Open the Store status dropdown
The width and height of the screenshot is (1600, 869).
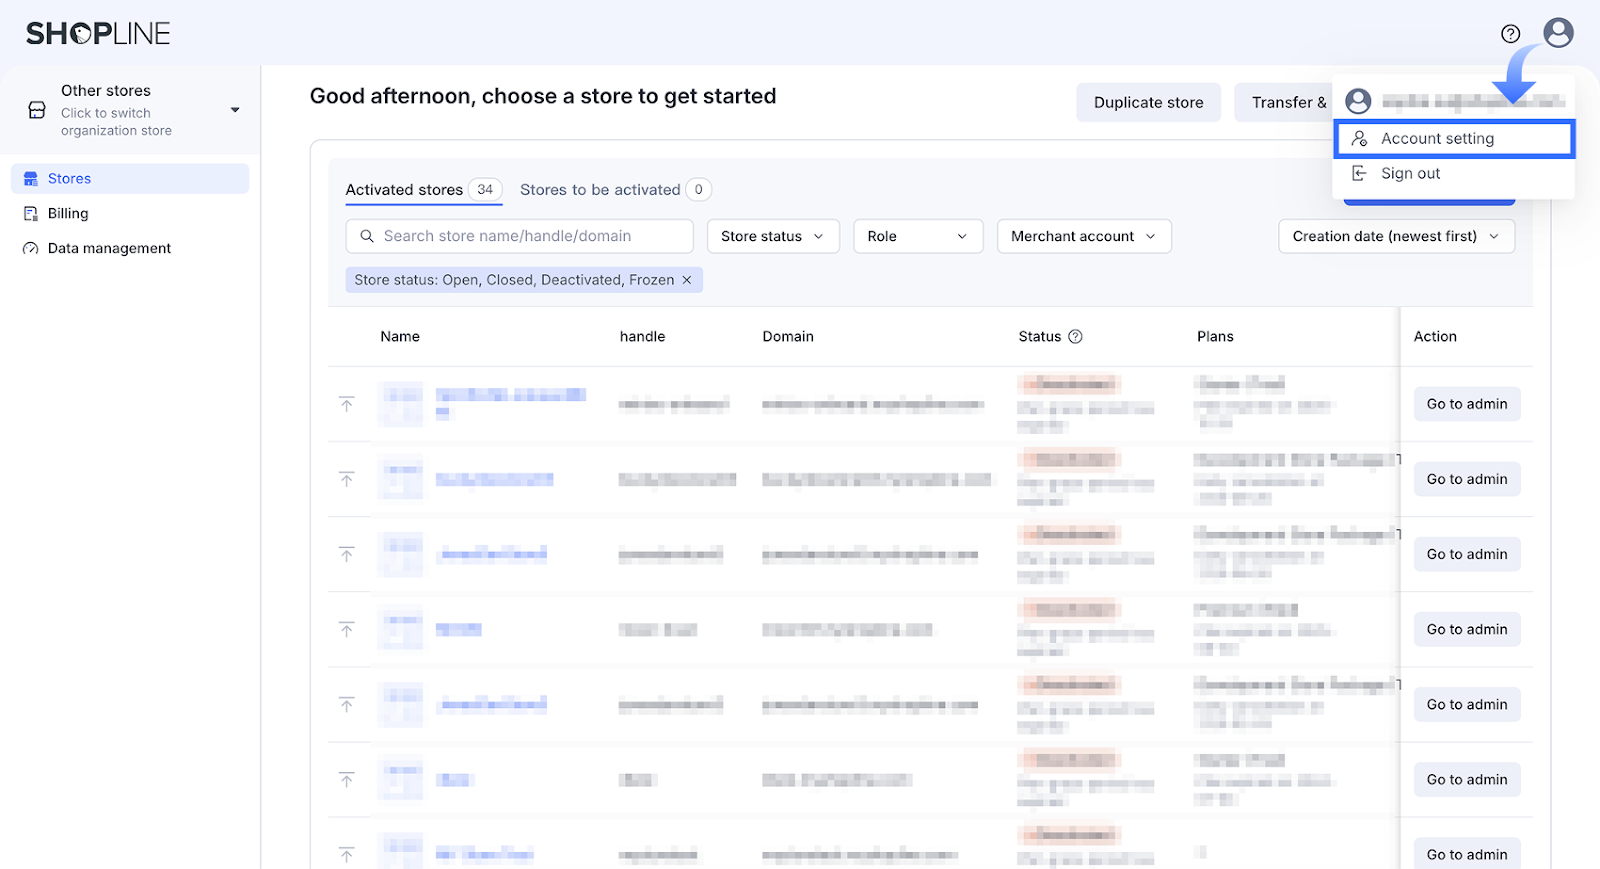point(772,236)
